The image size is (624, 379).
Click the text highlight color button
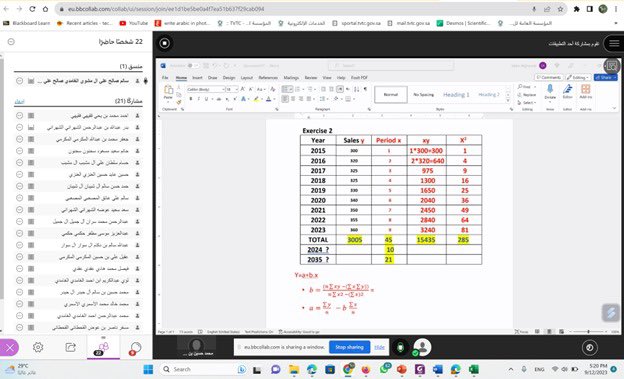(x=257, y=99)
